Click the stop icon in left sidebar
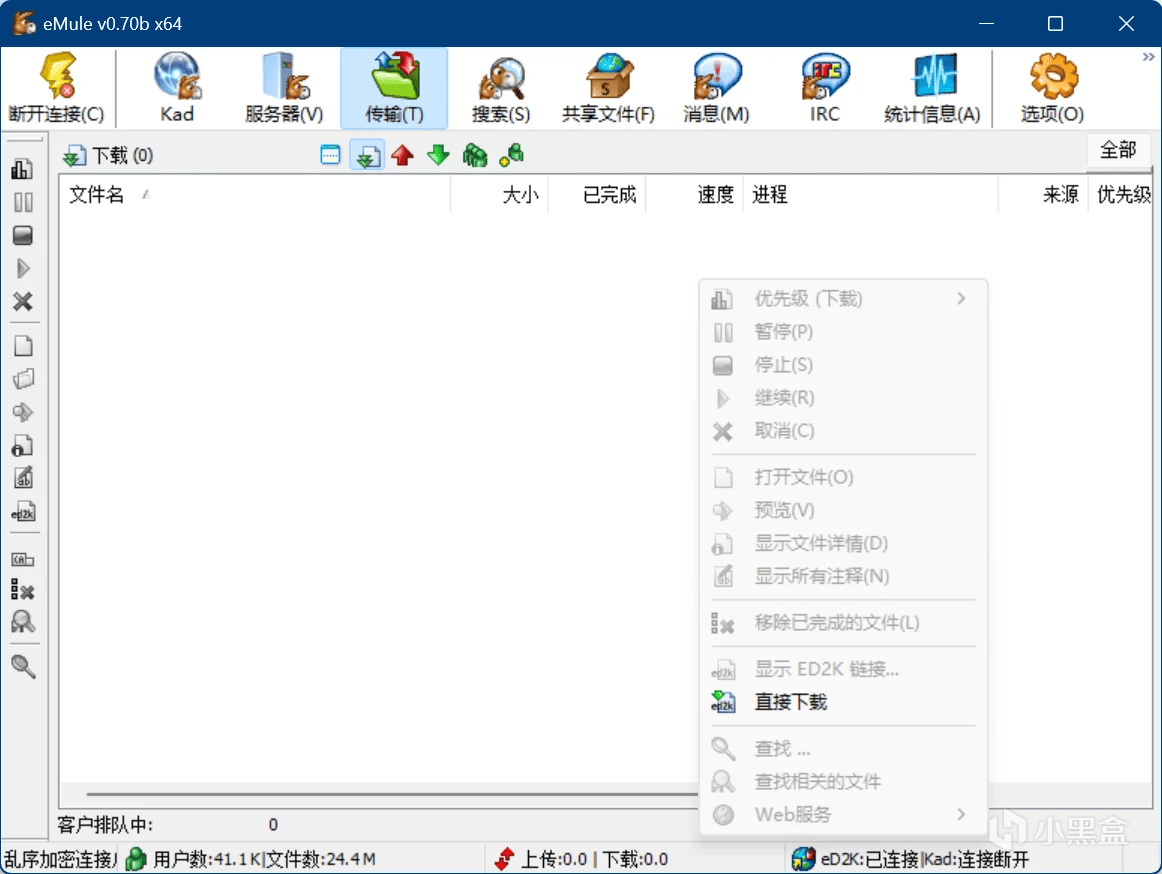1162x874 pixels. [23, 236]
